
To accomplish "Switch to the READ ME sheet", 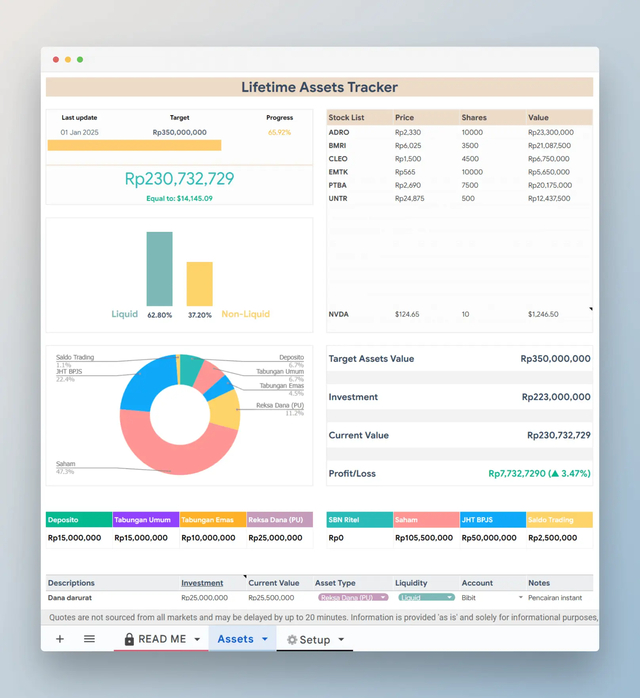I will tap(161, 639).
